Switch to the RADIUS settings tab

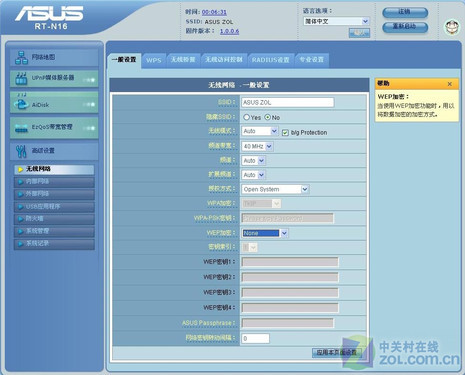click(271, 60)
